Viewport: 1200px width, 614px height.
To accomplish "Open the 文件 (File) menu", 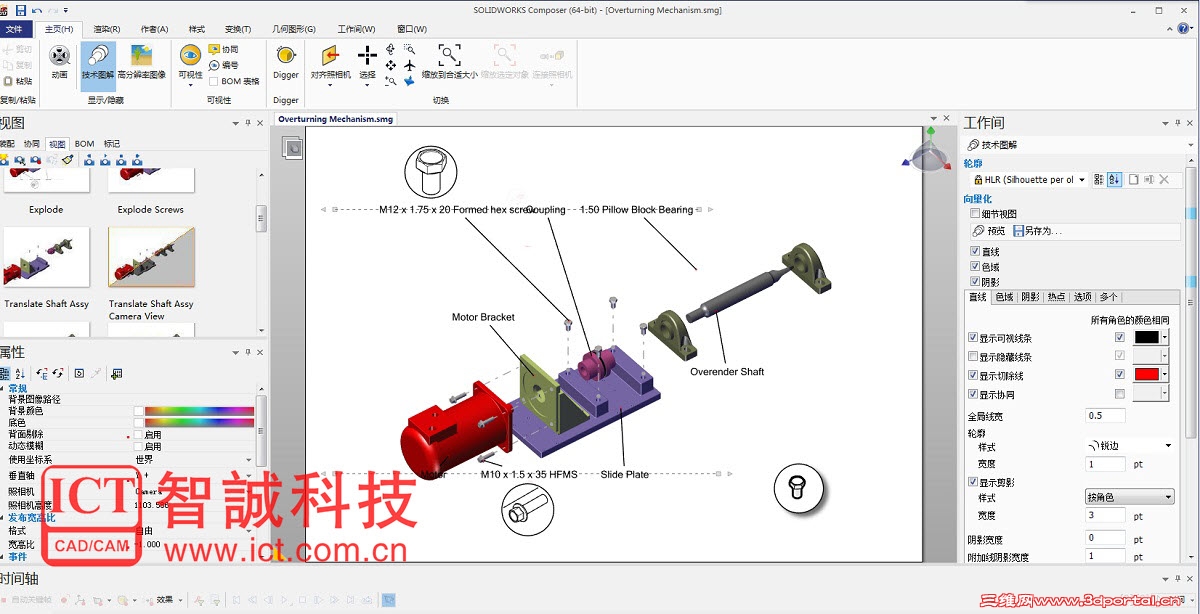I will [x=16, y=29].
